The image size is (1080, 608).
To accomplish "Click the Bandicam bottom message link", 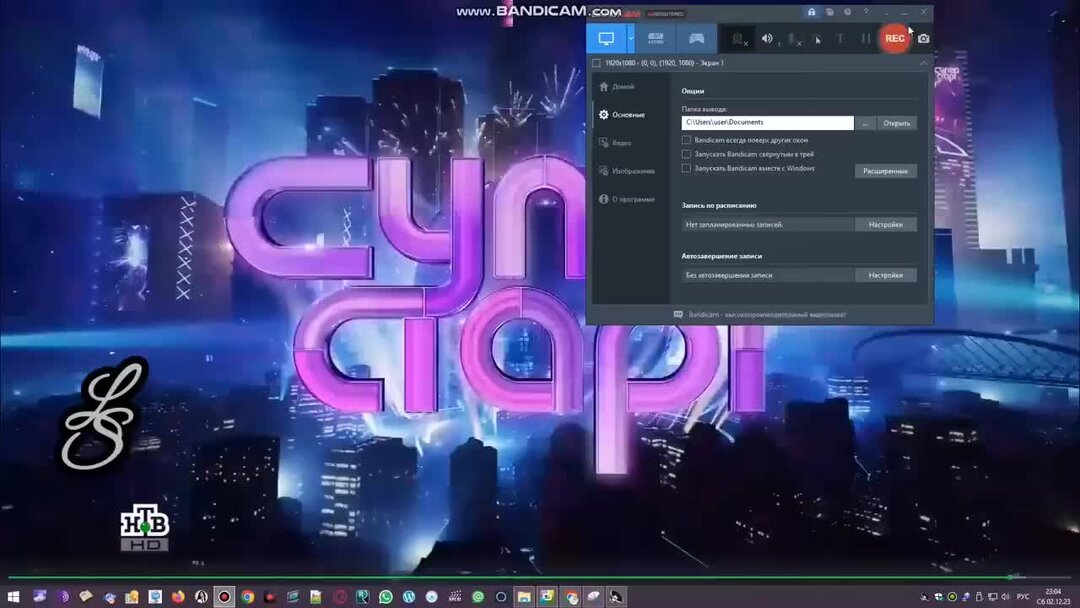I will pos(760,315).
